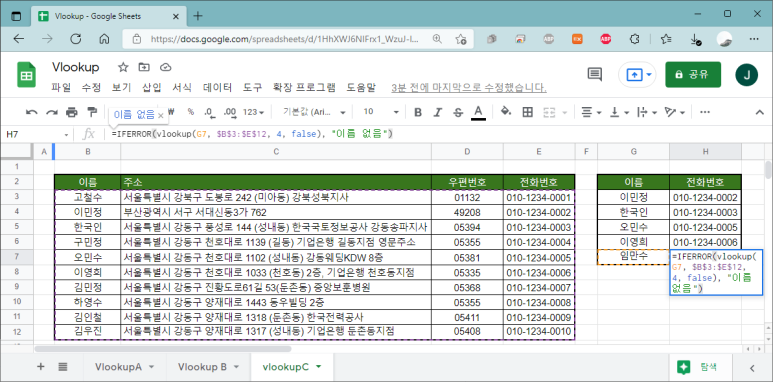Open the font size dropdown
The width and height of the screenshot is (773, 382).
pyautogui.click(x=381, y=112)
